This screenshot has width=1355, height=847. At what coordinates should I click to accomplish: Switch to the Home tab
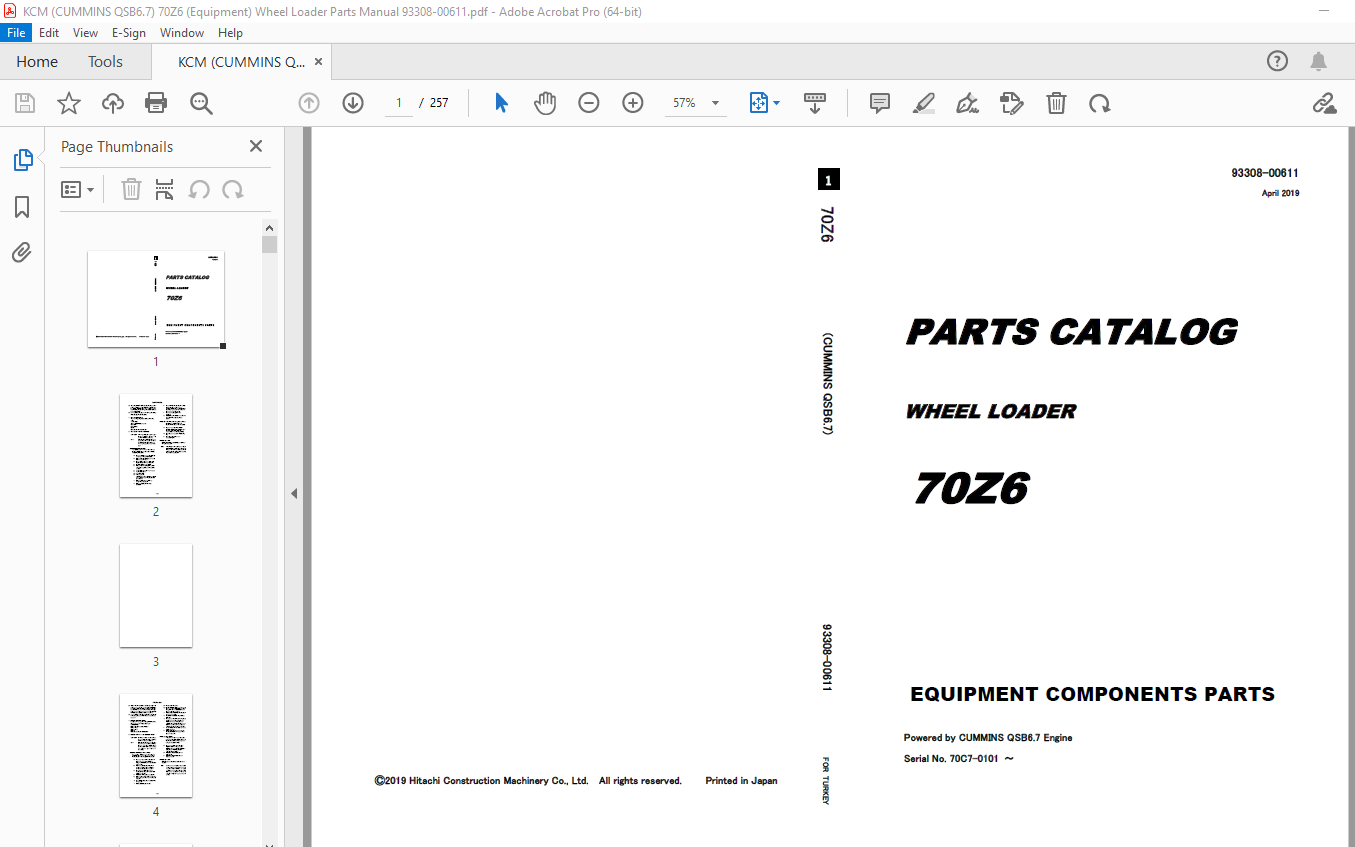pyautogui.click(x=37, y=61)
